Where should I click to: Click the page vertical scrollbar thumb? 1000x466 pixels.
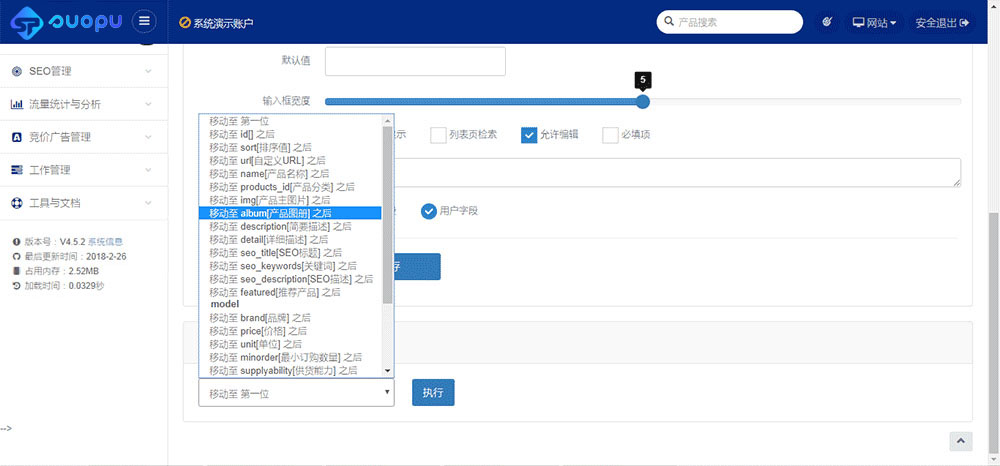[x=994, y=333]
